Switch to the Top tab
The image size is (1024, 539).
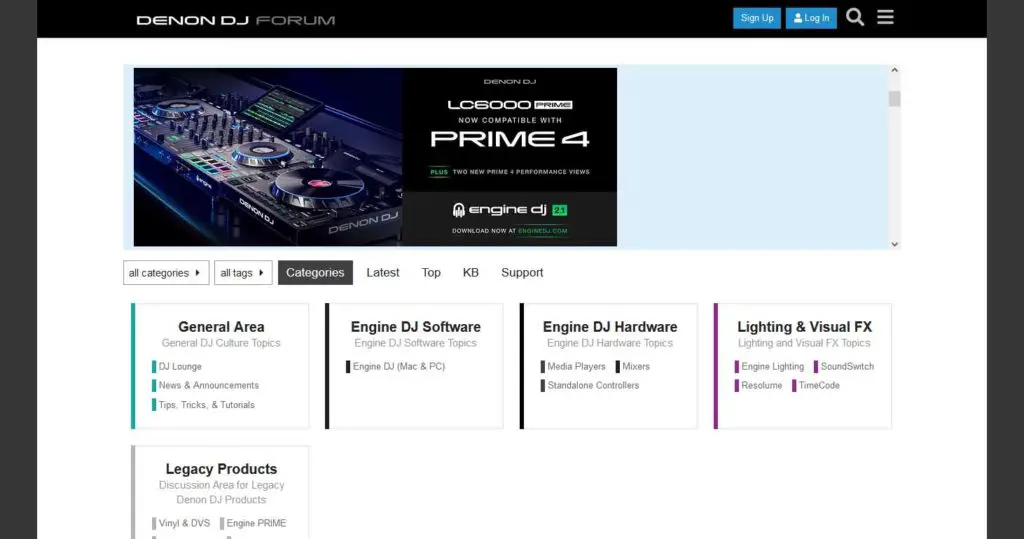click(431, 272)
